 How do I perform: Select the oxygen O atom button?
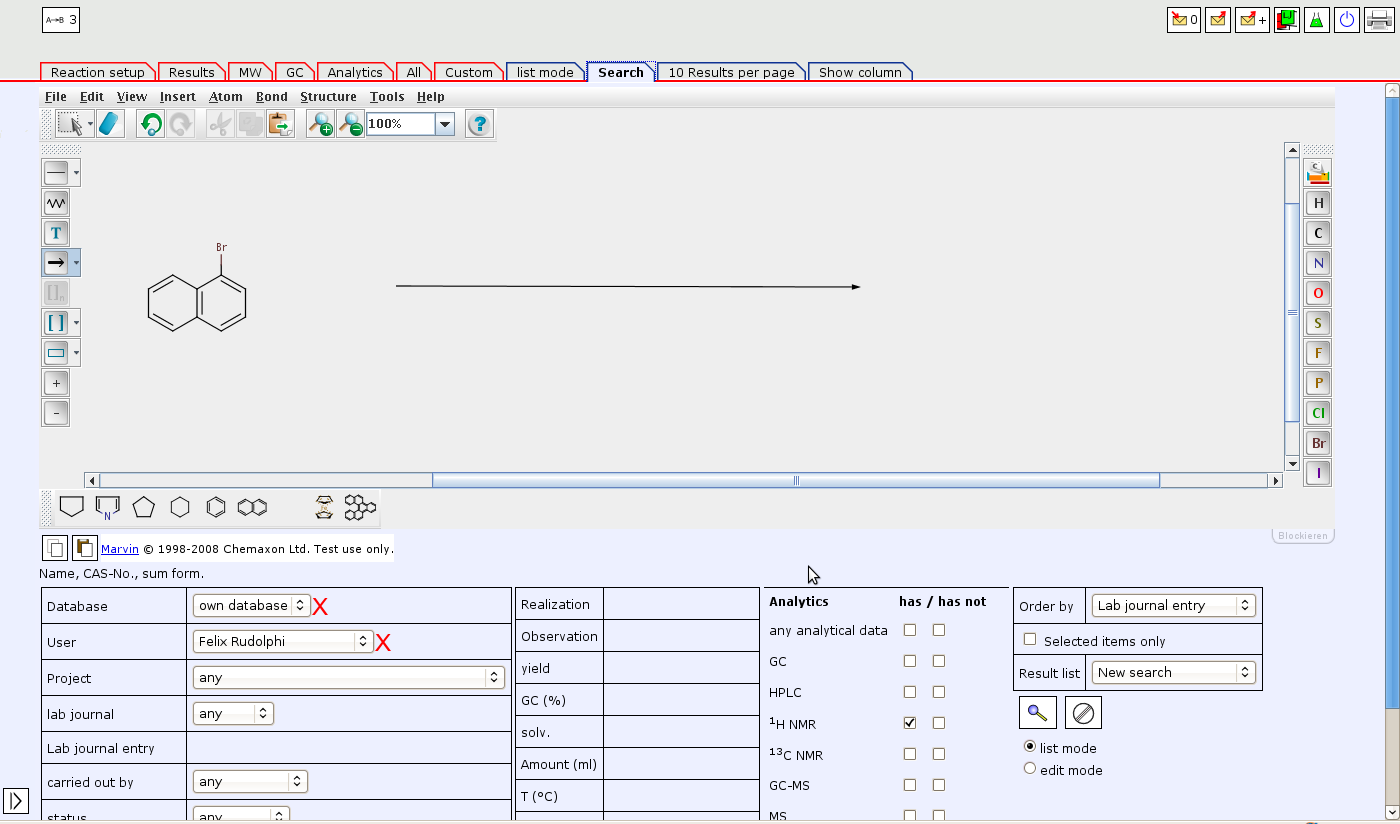pyautogui.click(x=1318, y=293)
